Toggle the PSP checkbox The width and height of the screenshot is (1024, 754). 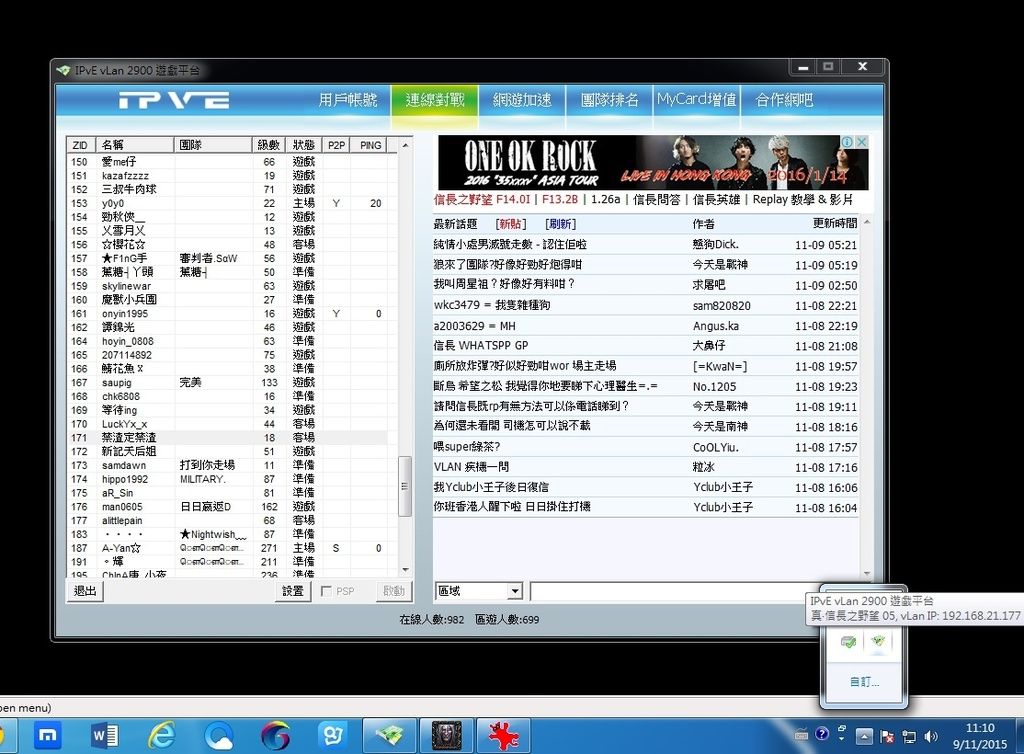pos(326,591)
